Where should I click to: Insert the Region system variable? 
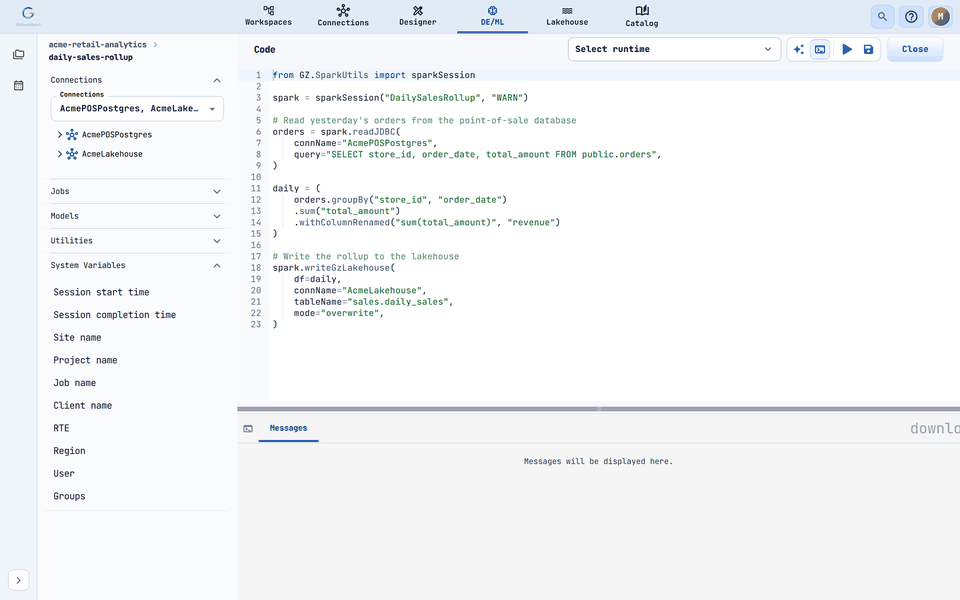click(69, 451)
